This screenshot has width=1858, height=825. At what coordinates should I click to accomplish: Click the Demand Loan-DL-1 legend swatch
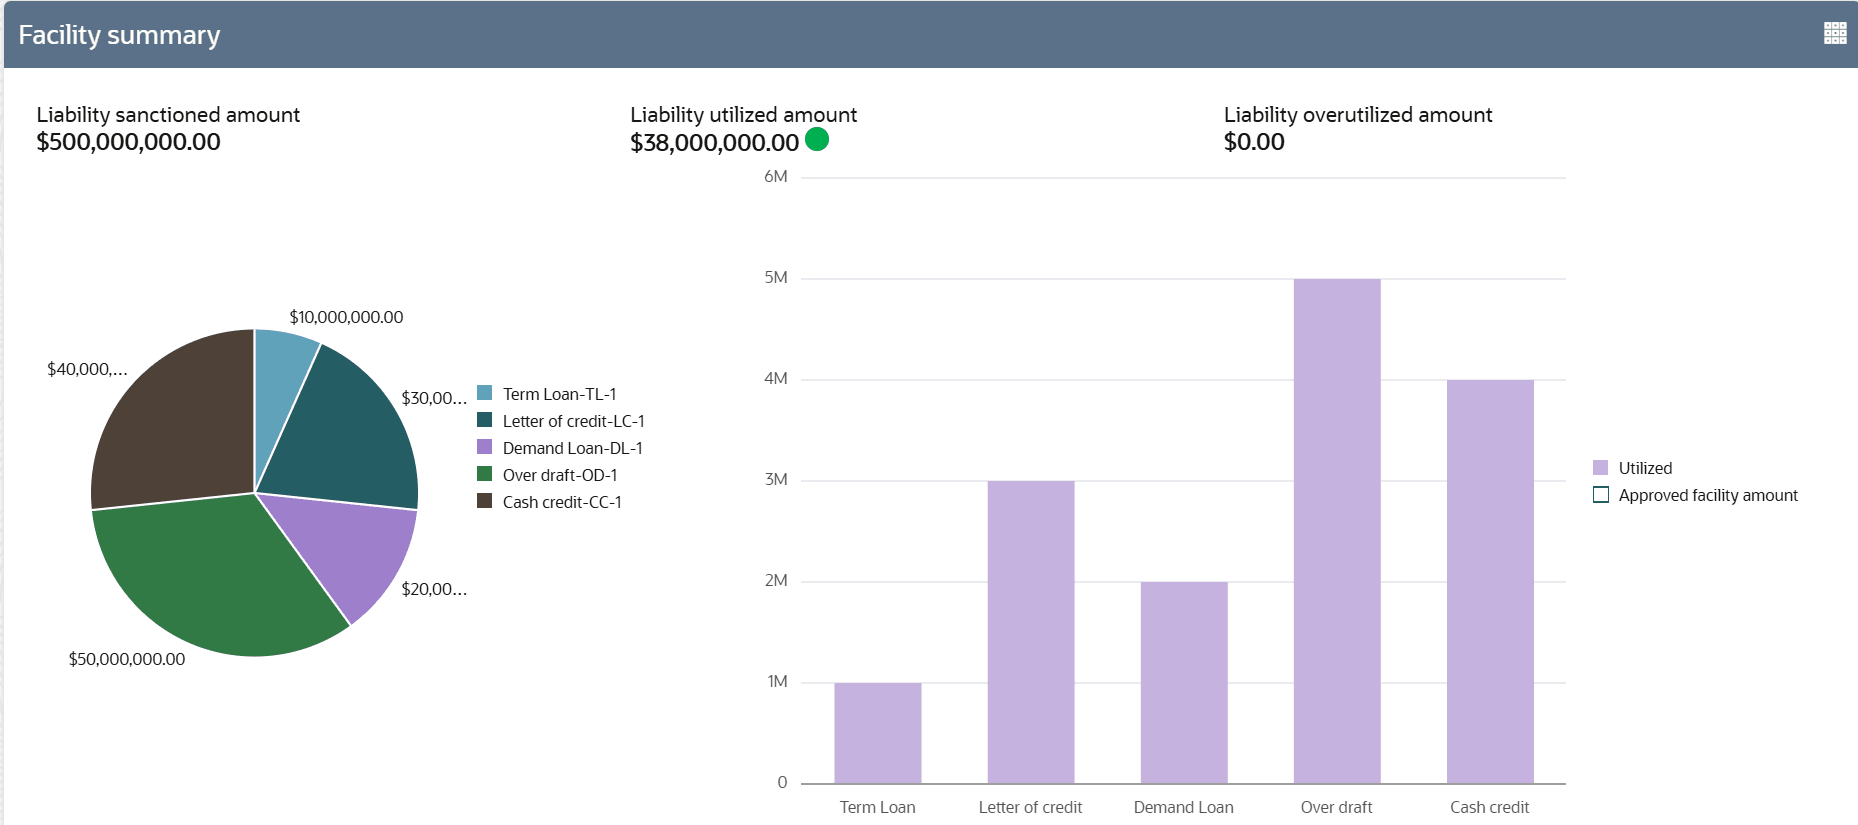point(485,447)
